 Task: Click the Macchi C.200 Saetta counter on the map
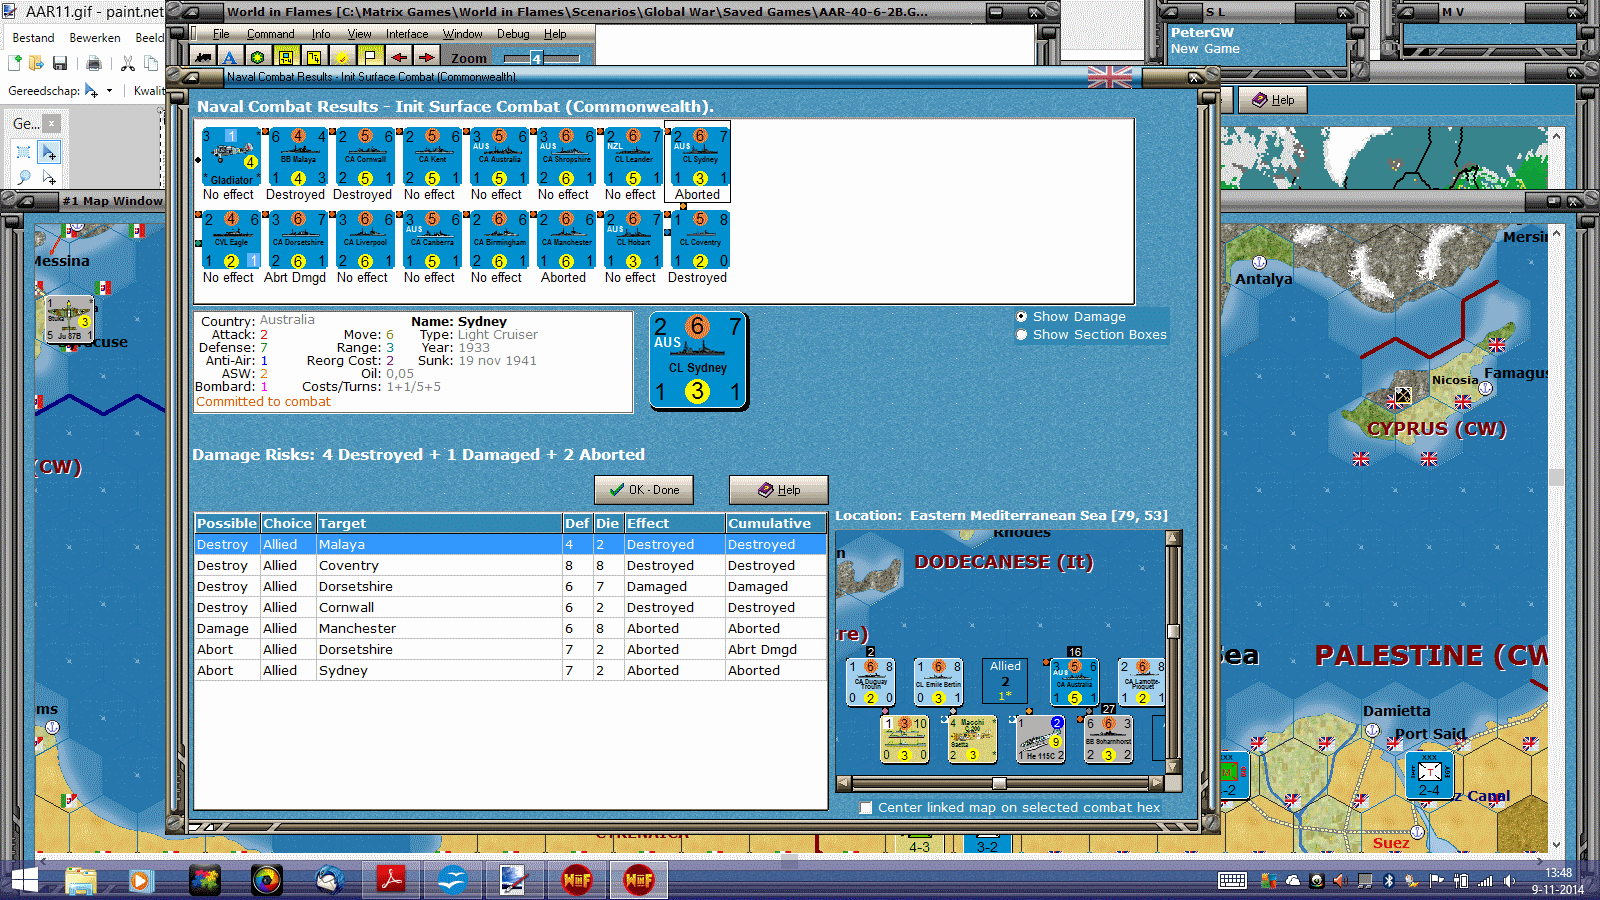(972, 738)
